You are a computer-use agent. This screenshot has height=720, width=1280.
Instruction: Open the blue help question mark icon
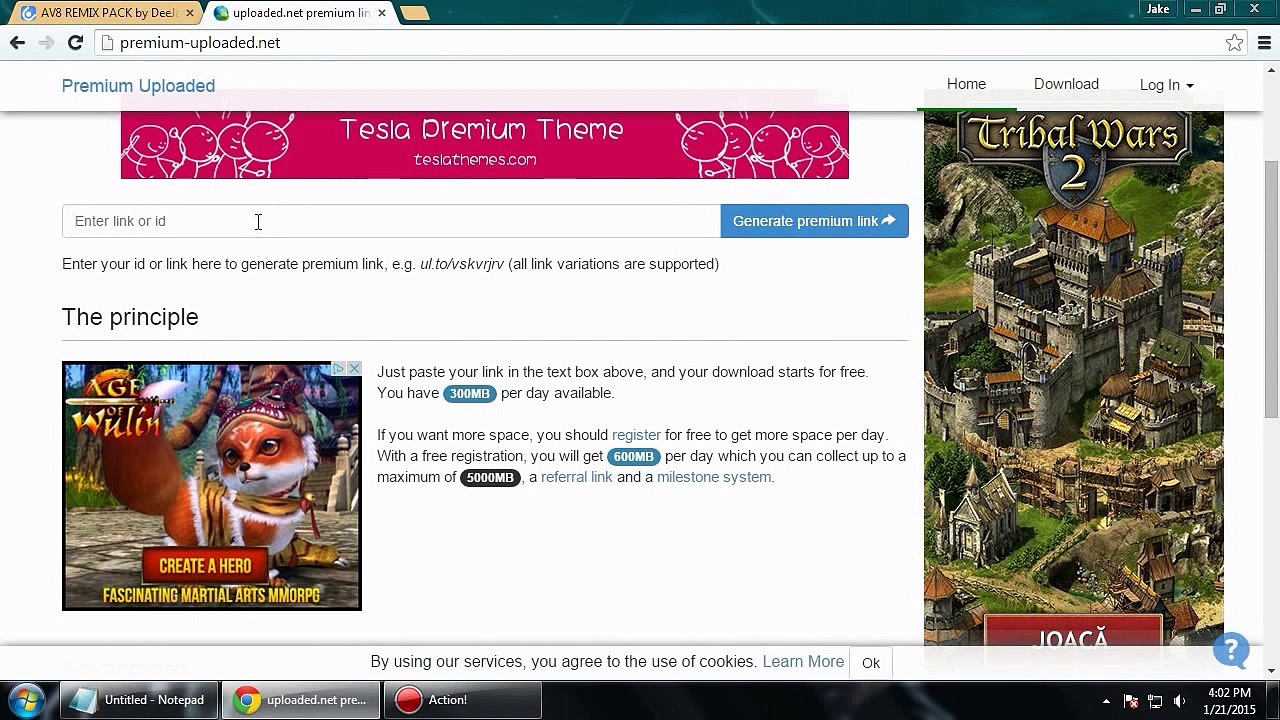[1231, 651]
